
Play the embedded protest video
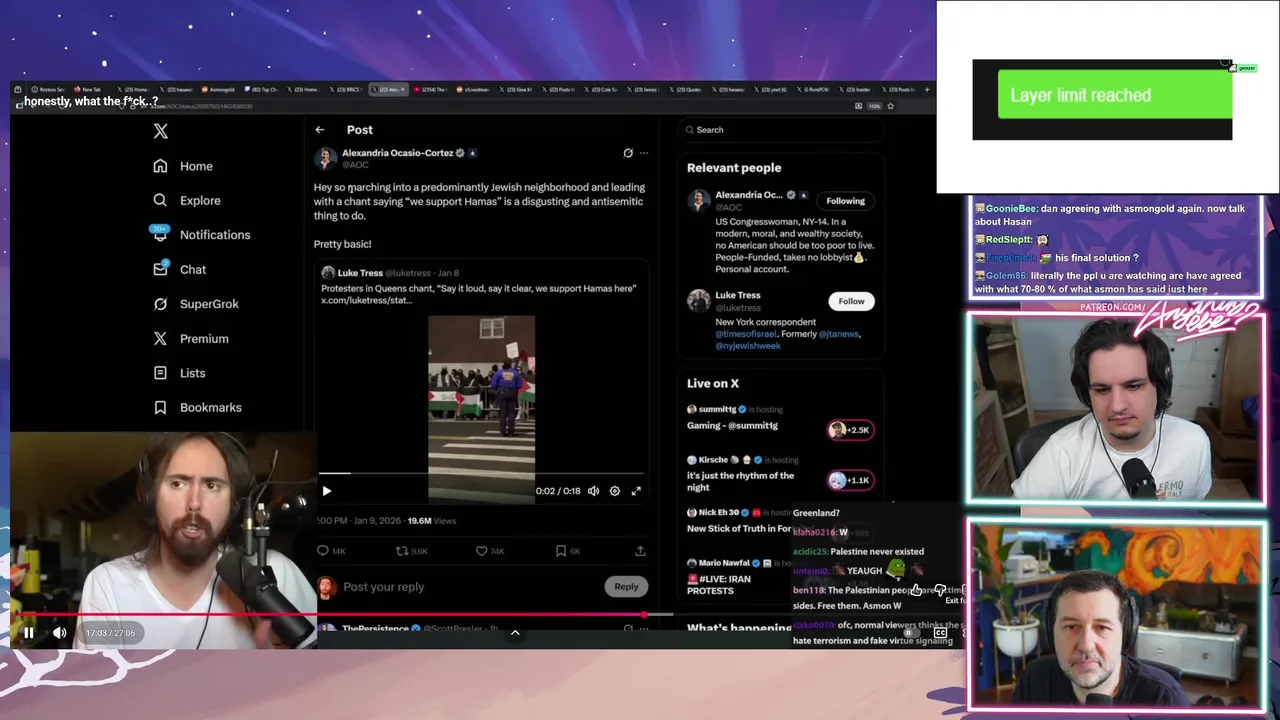(x=327, y=491)
